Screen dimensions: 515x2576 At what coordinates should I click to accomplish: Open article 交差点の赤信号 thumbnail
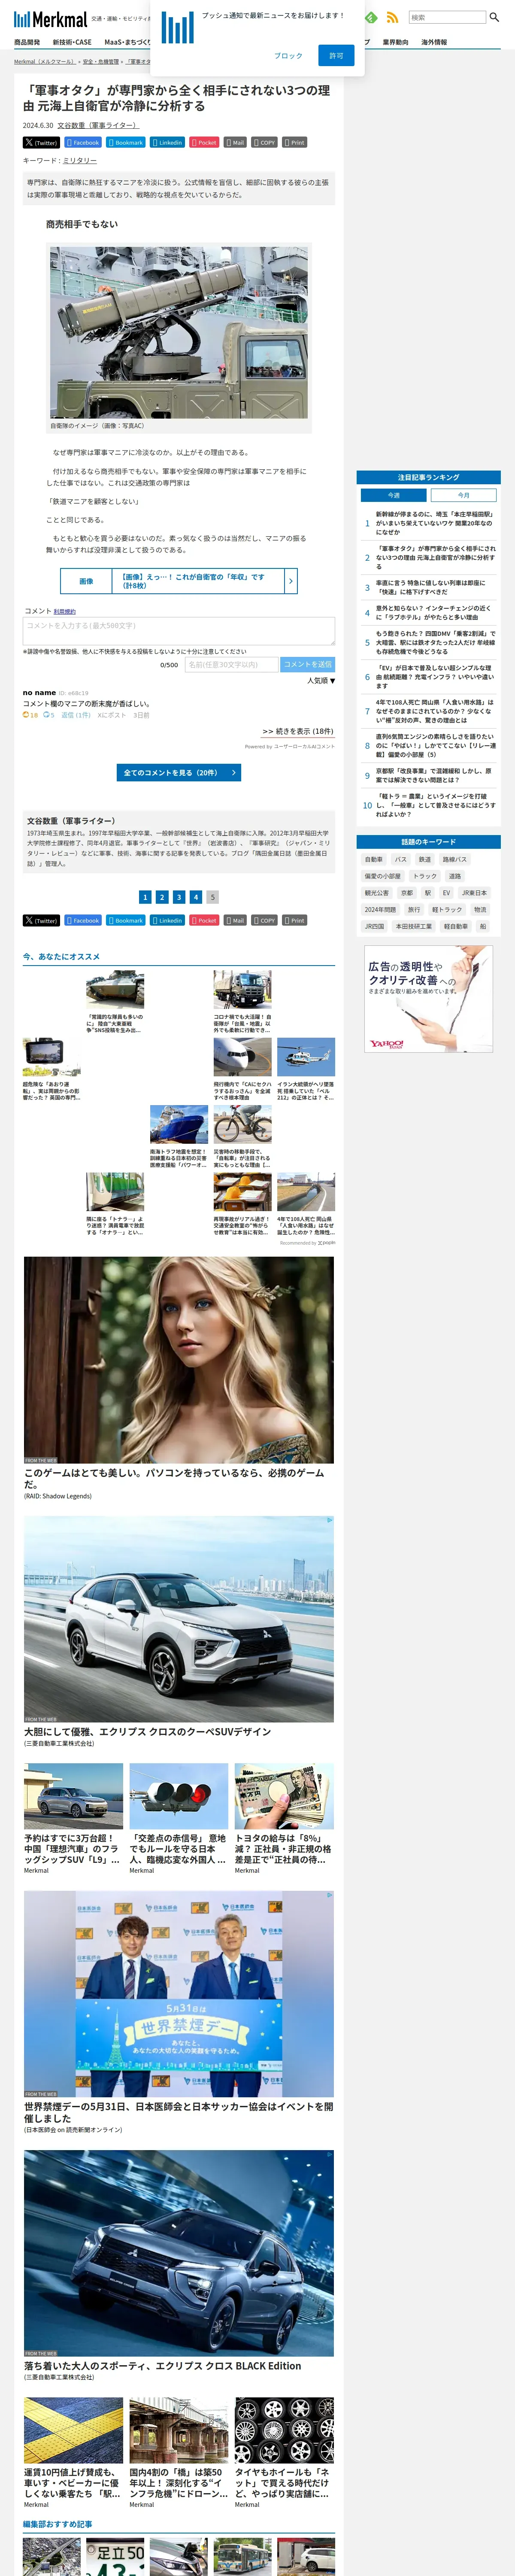point(179,1796)
